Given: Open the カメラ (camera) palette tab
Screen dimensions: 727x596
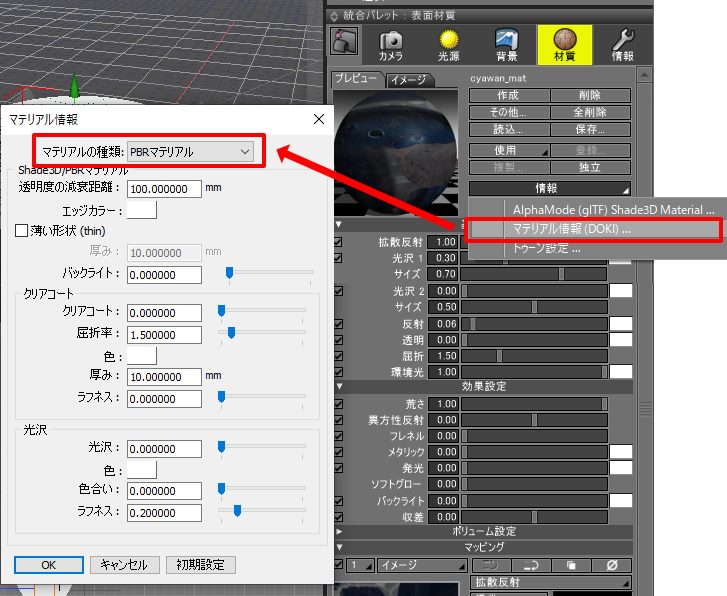Looking at the screenshot, I should point(391,46).
